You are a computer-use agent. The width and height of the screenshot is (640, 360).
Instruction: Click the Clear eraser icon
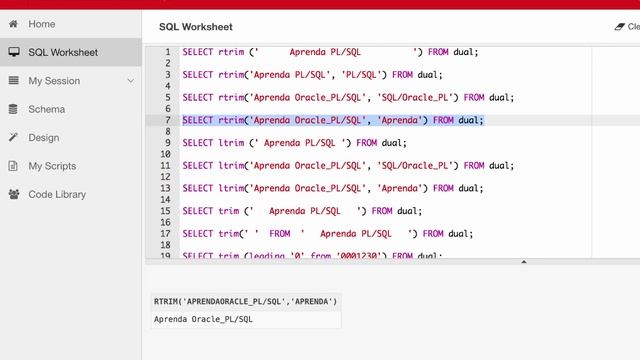tap(620, 27)
